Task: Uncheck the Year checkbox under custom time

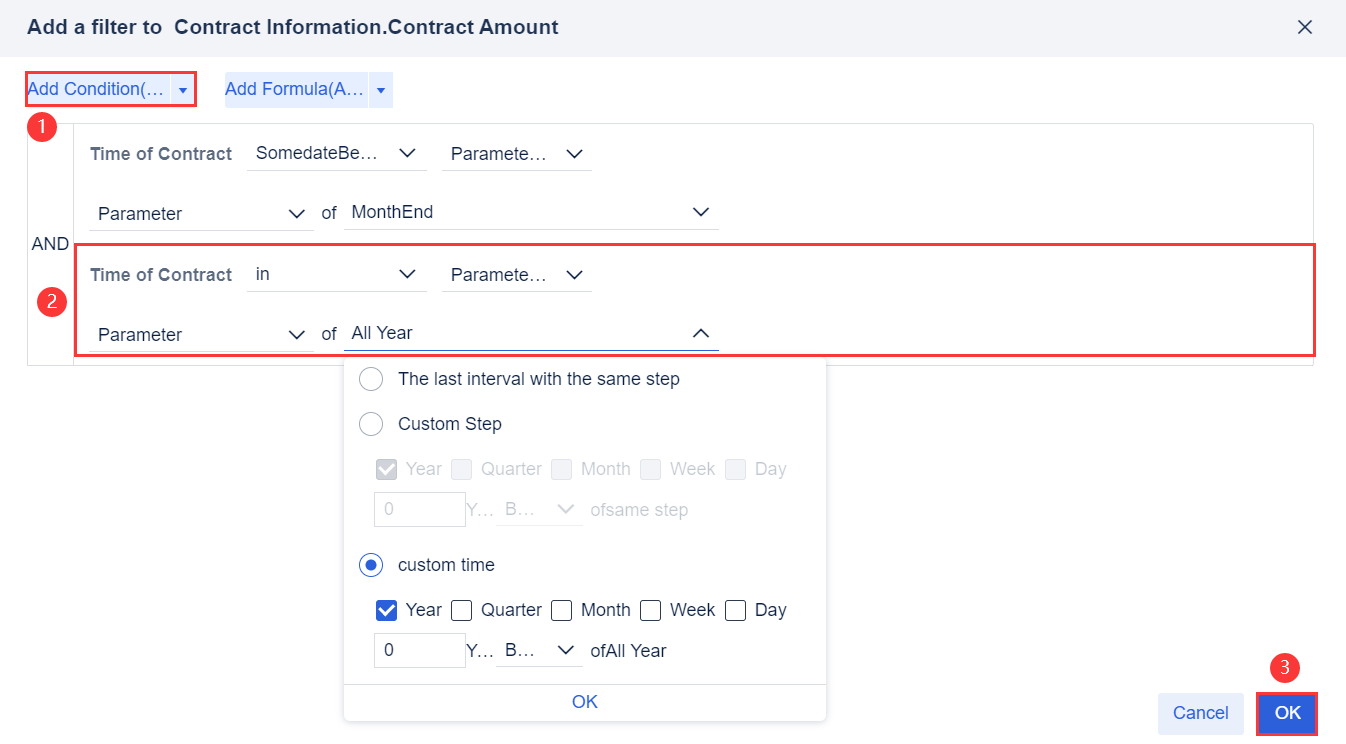Action: pos(386,610)
